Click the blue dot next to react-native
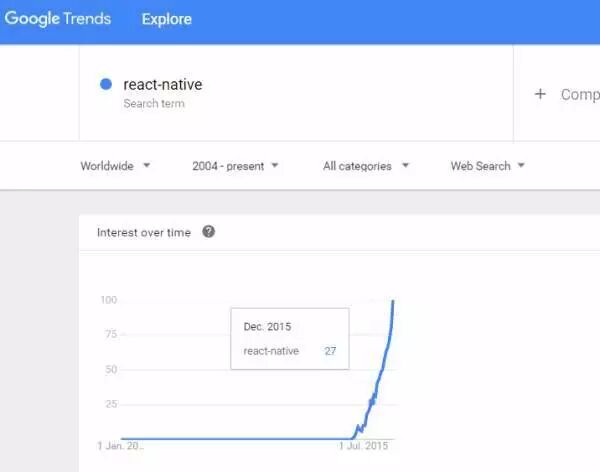Image resolution: width=600 pixels, height=472 pixels. 106,84
